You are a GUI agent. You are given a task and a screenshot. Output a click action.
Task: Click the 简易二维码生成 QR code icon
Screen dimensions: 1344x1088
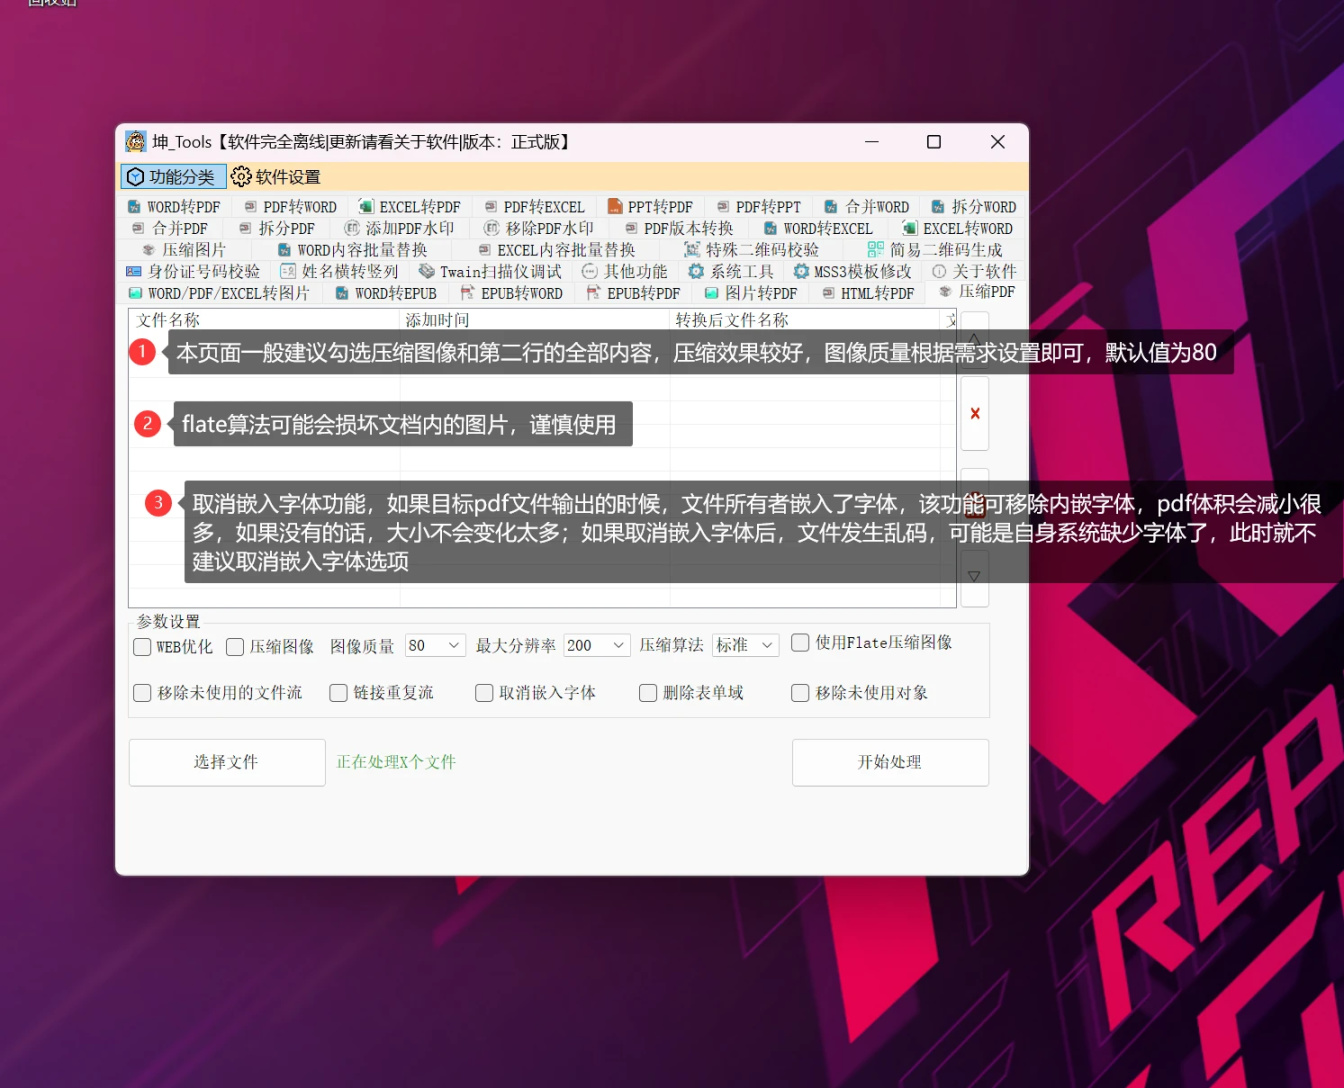876,250
